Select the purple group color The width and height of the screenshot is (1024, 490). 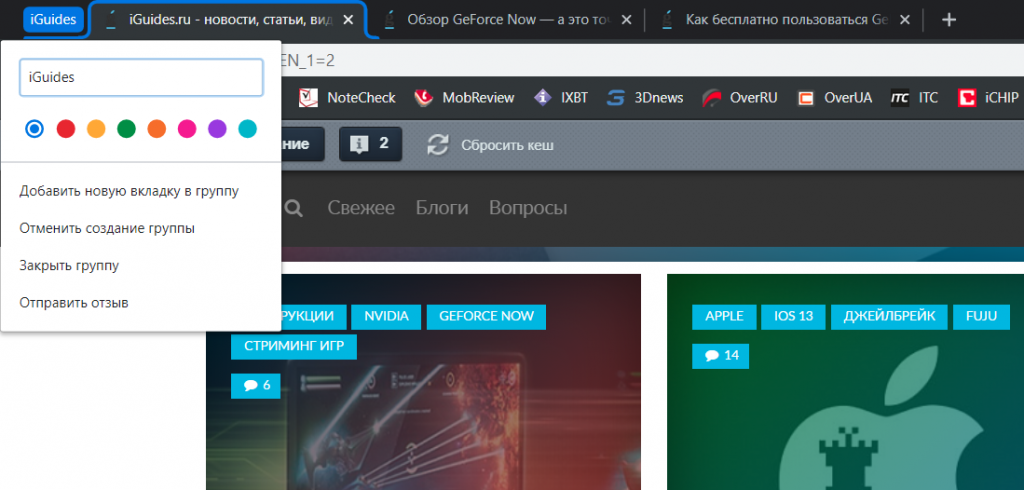[x=217, y=129]
